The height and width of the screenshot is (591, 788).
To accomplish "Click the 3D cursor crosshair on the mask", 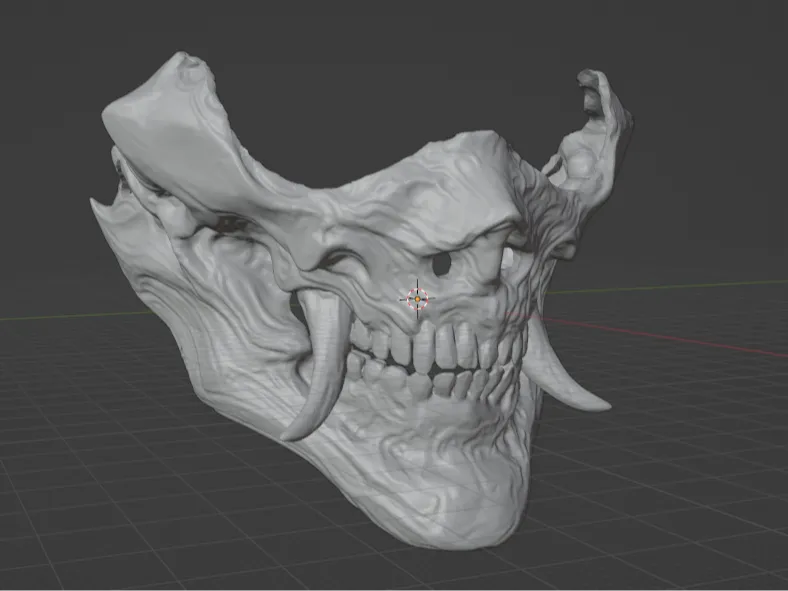I will point(417,299).
